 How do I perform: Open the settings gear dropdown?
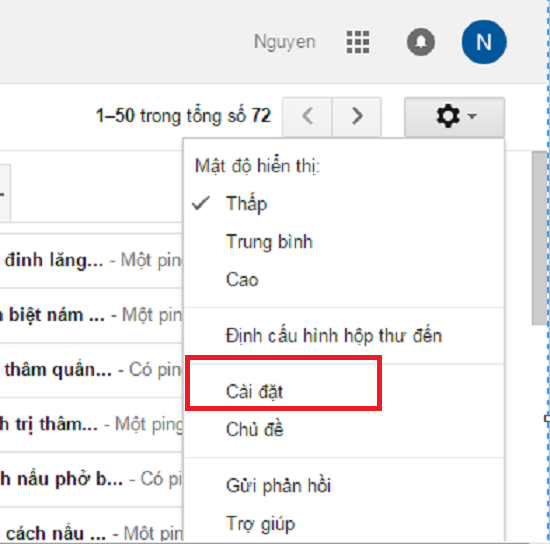tap(455, 116)
